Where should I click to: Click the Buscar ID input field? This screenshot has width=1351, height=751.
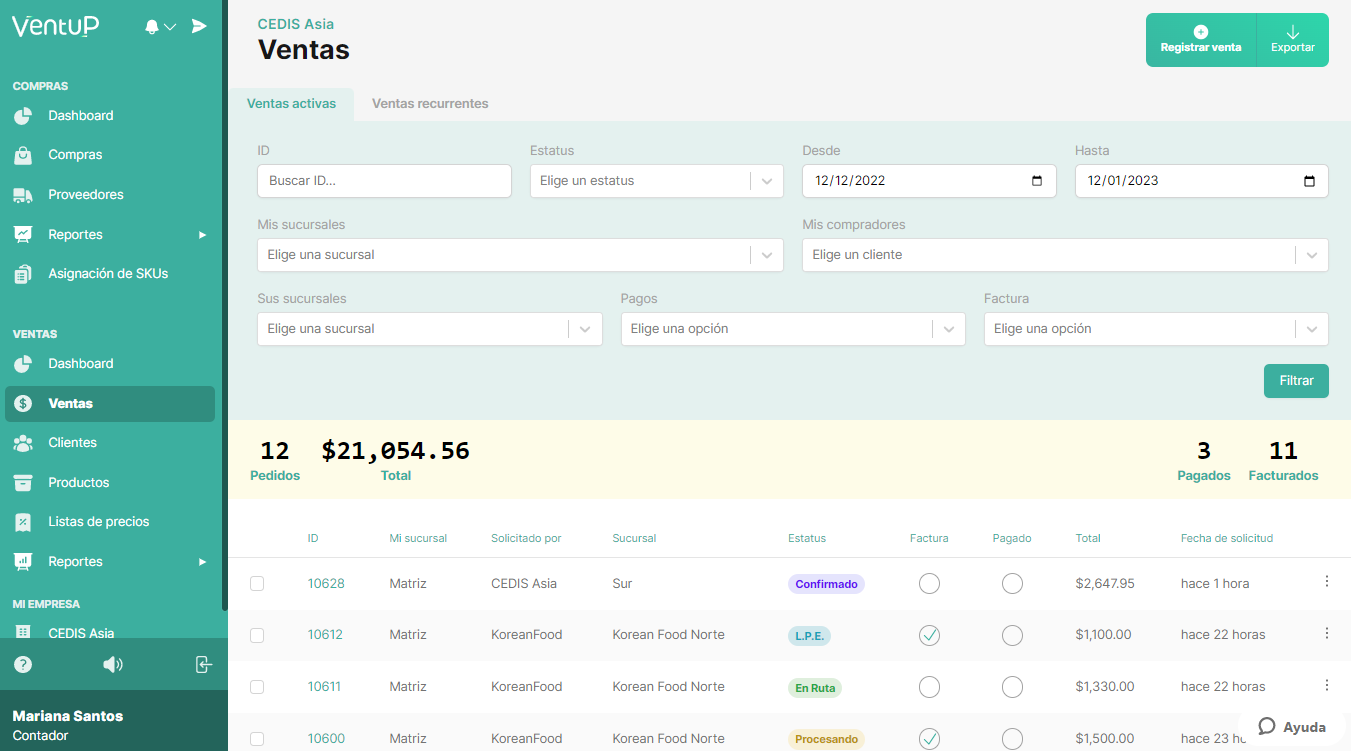tap(384, 181)
